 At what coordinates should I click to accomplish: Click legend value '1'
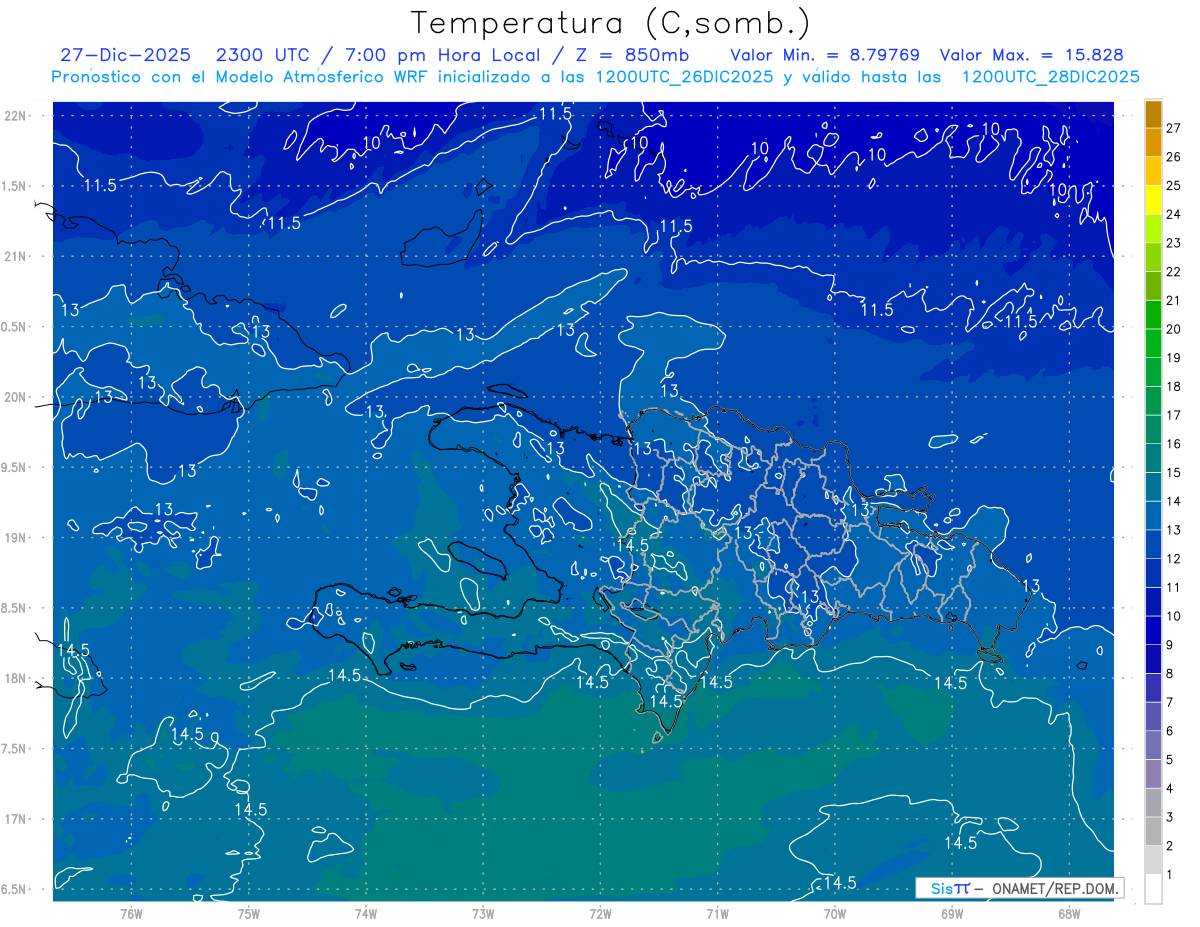click(1170, 875)
